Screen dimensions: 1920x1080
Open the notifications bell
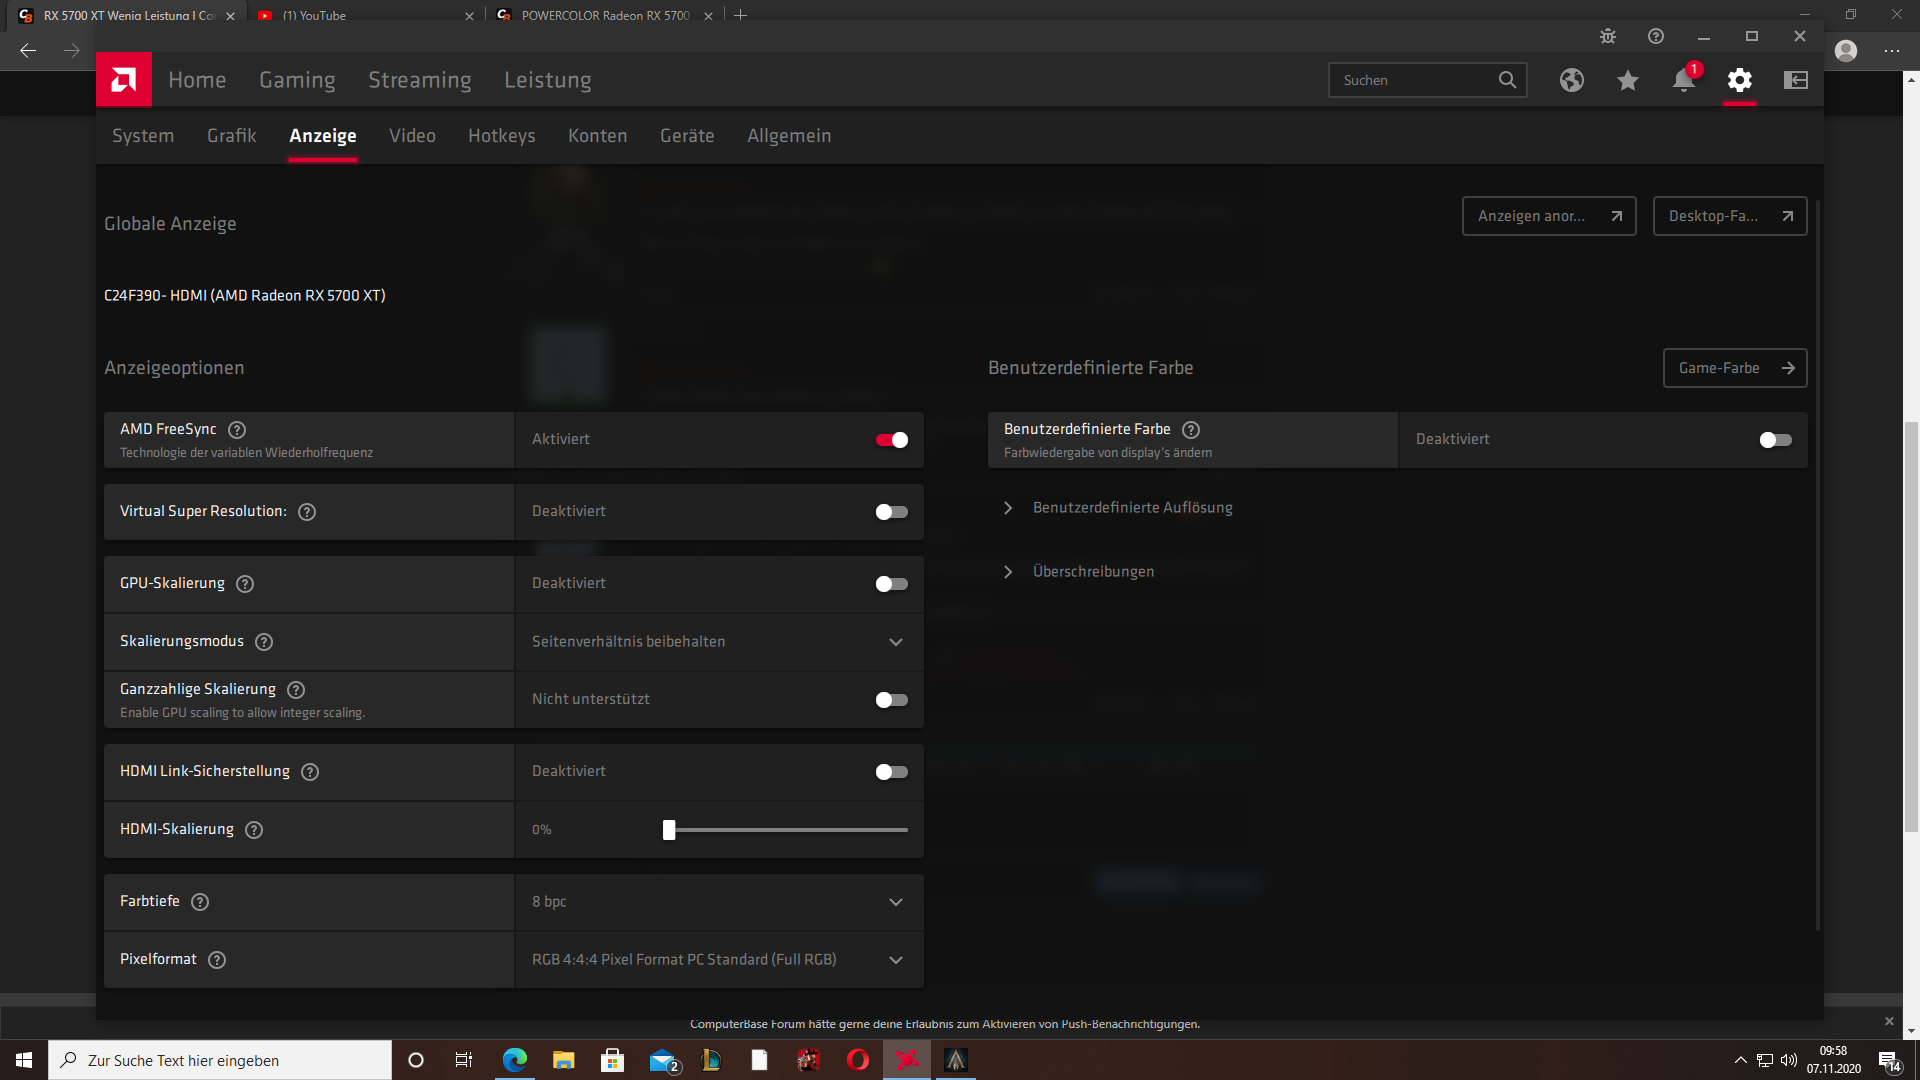tap(1684, 80)
